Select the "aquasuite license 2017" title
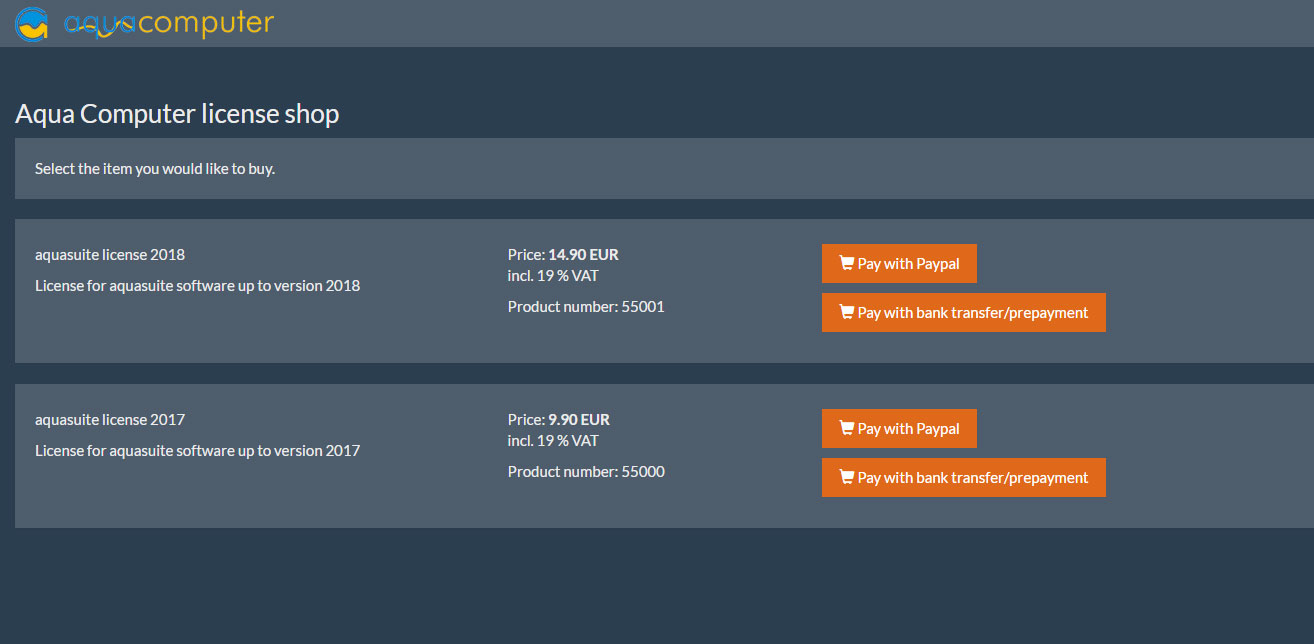The width and height of the screenshot is (1314, 644). 110,420
